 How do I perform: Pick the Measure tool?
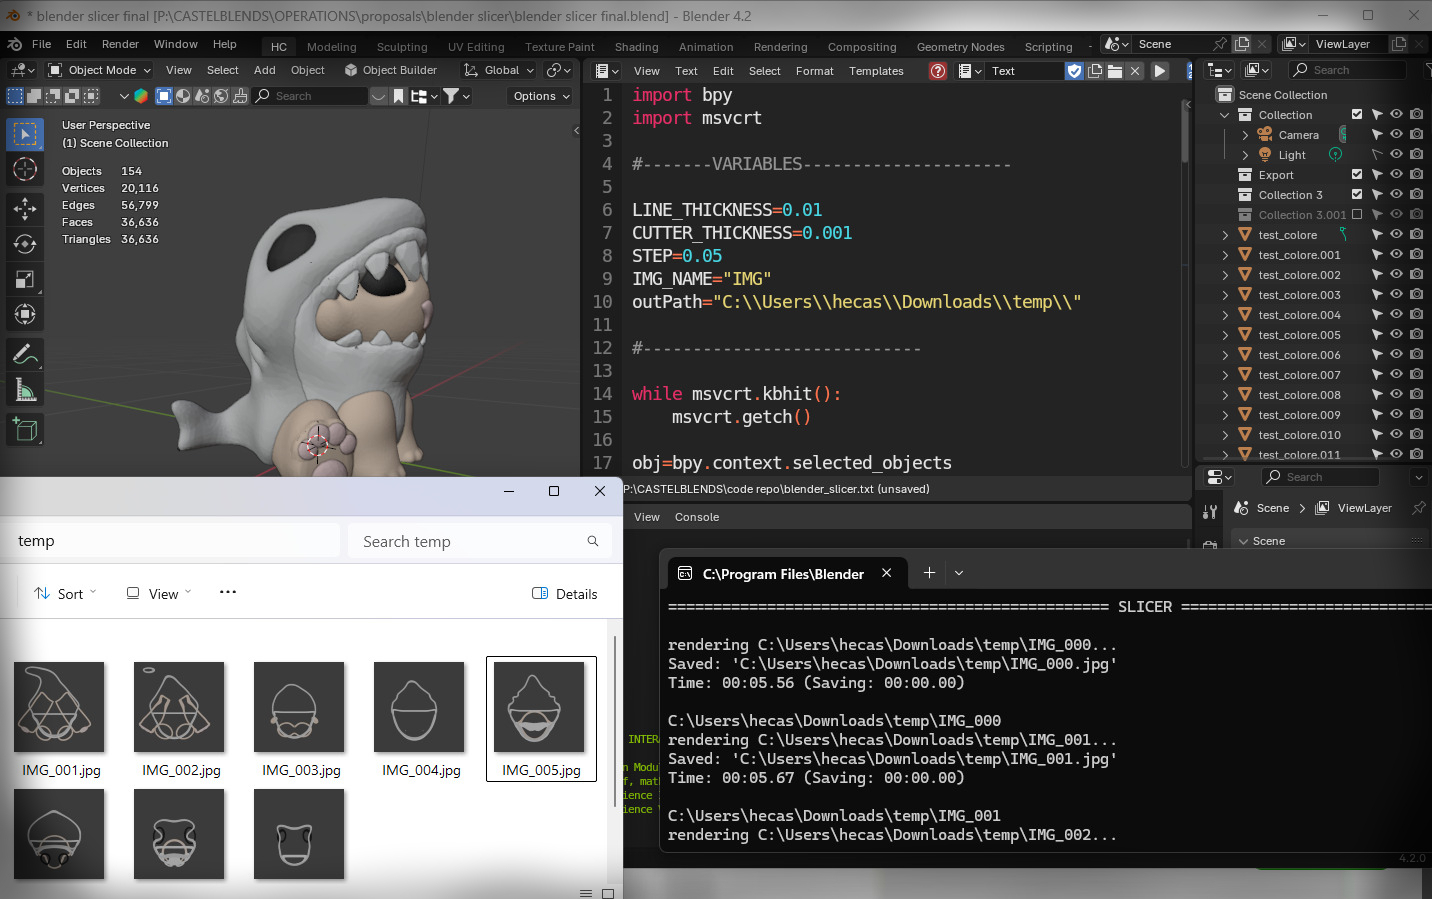click(25, 391)
